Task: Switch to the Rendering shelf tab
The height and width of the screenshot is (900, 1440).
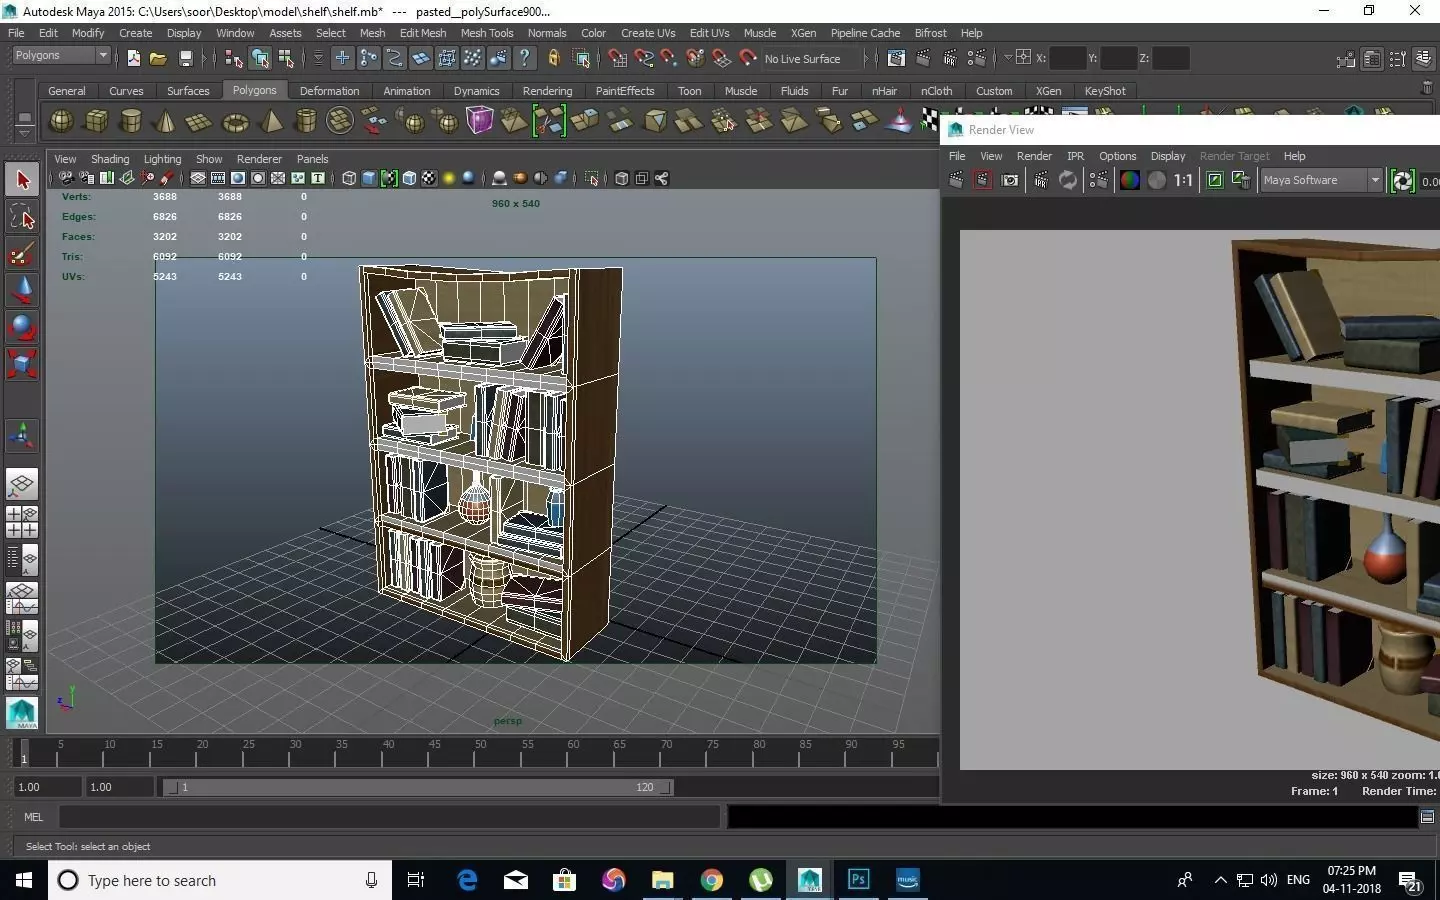Action: [x=547, y=91]
